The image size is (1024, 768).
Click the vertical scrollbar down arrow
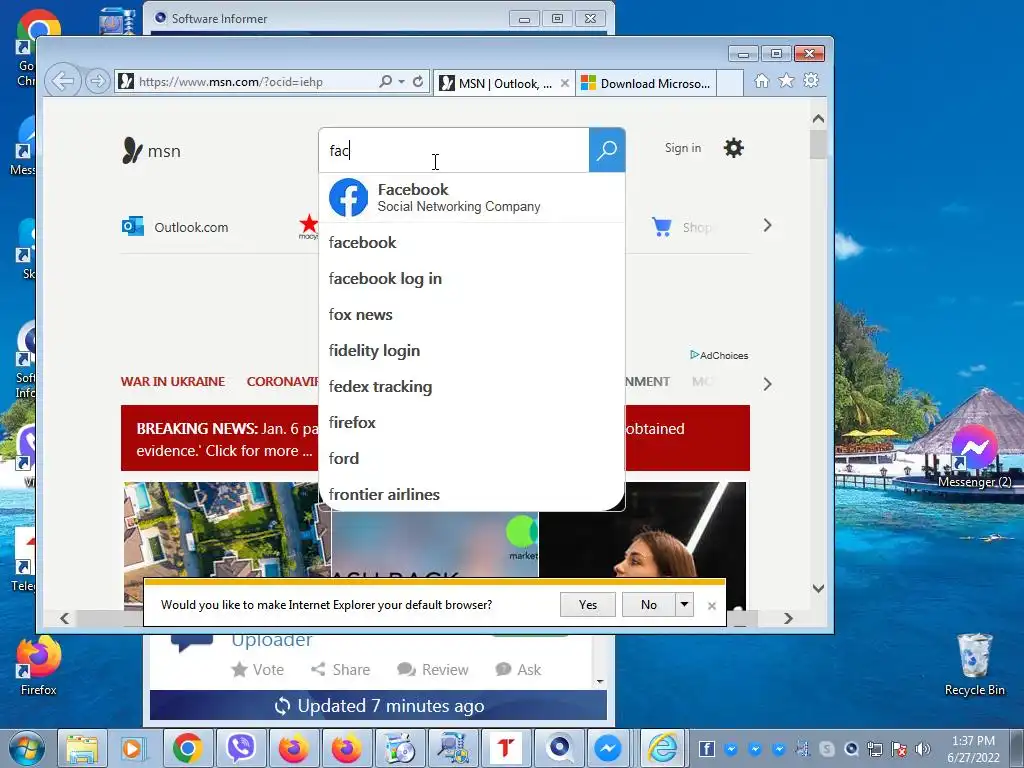tap(818, 588)
